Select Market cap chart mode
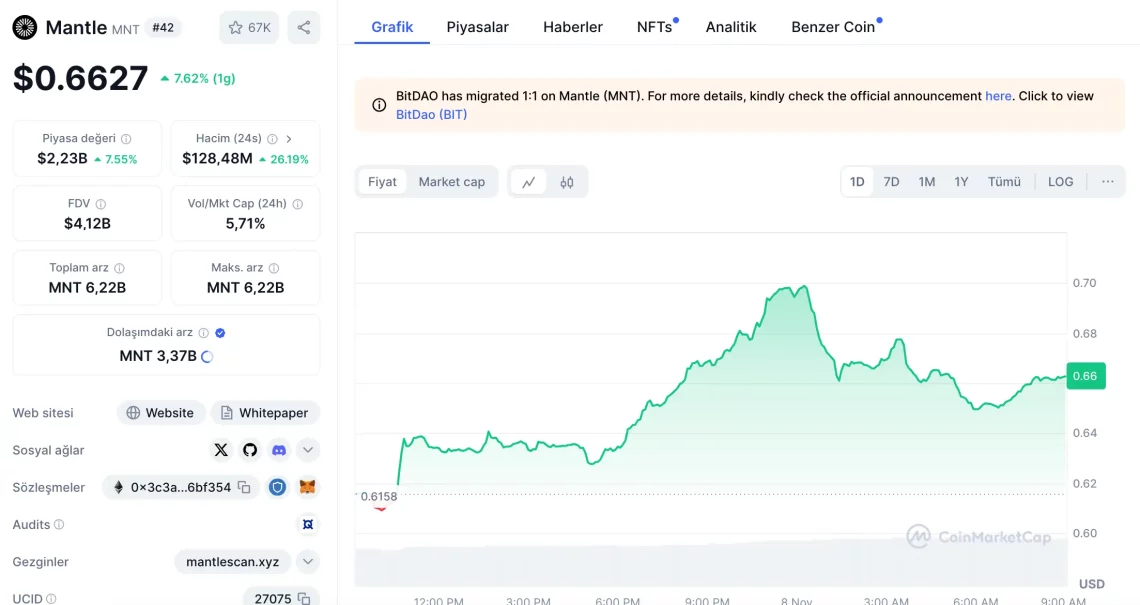This screenshot has width=1140, height=605. [451, 182]
